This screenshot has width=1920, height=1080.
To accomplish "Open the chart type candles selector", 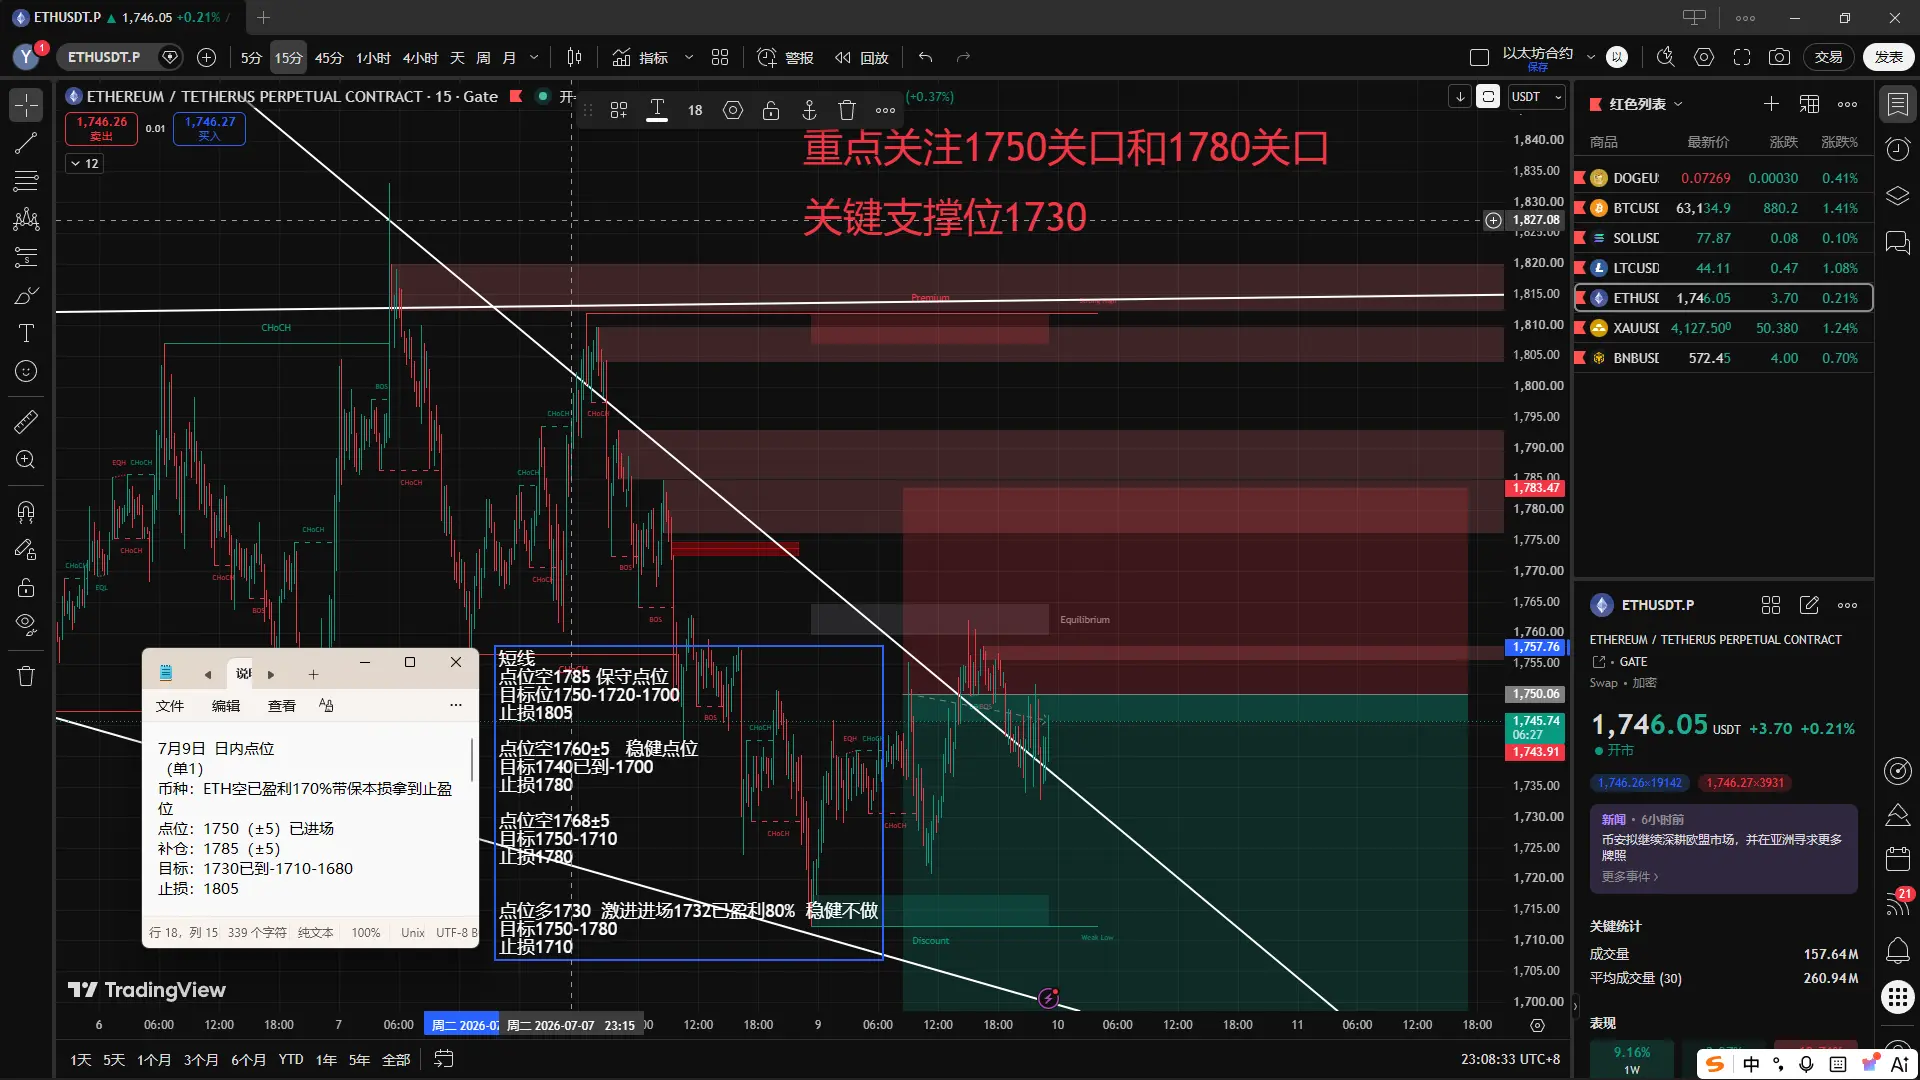I will 574,57.
